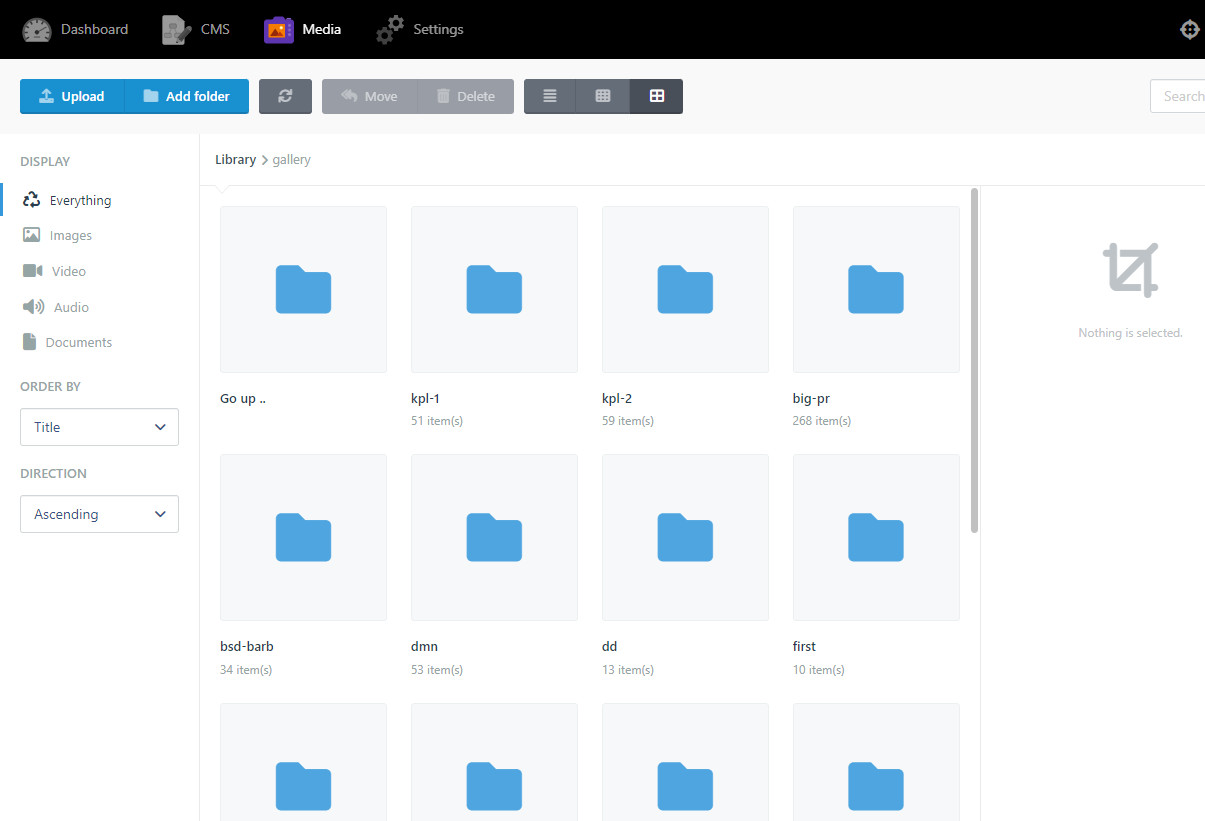This screenshot has width=1205, height=821.
Task: Select the dmn folder icon
Action: (494, 537)
